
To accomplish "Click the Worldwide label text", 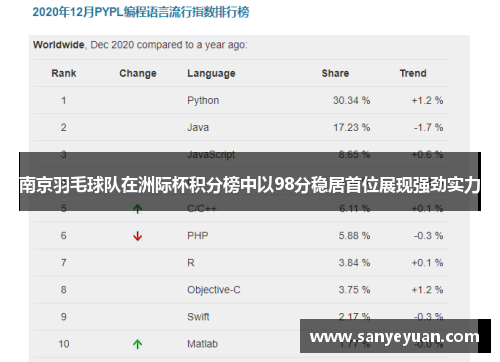I will click(x=59, y=45).
